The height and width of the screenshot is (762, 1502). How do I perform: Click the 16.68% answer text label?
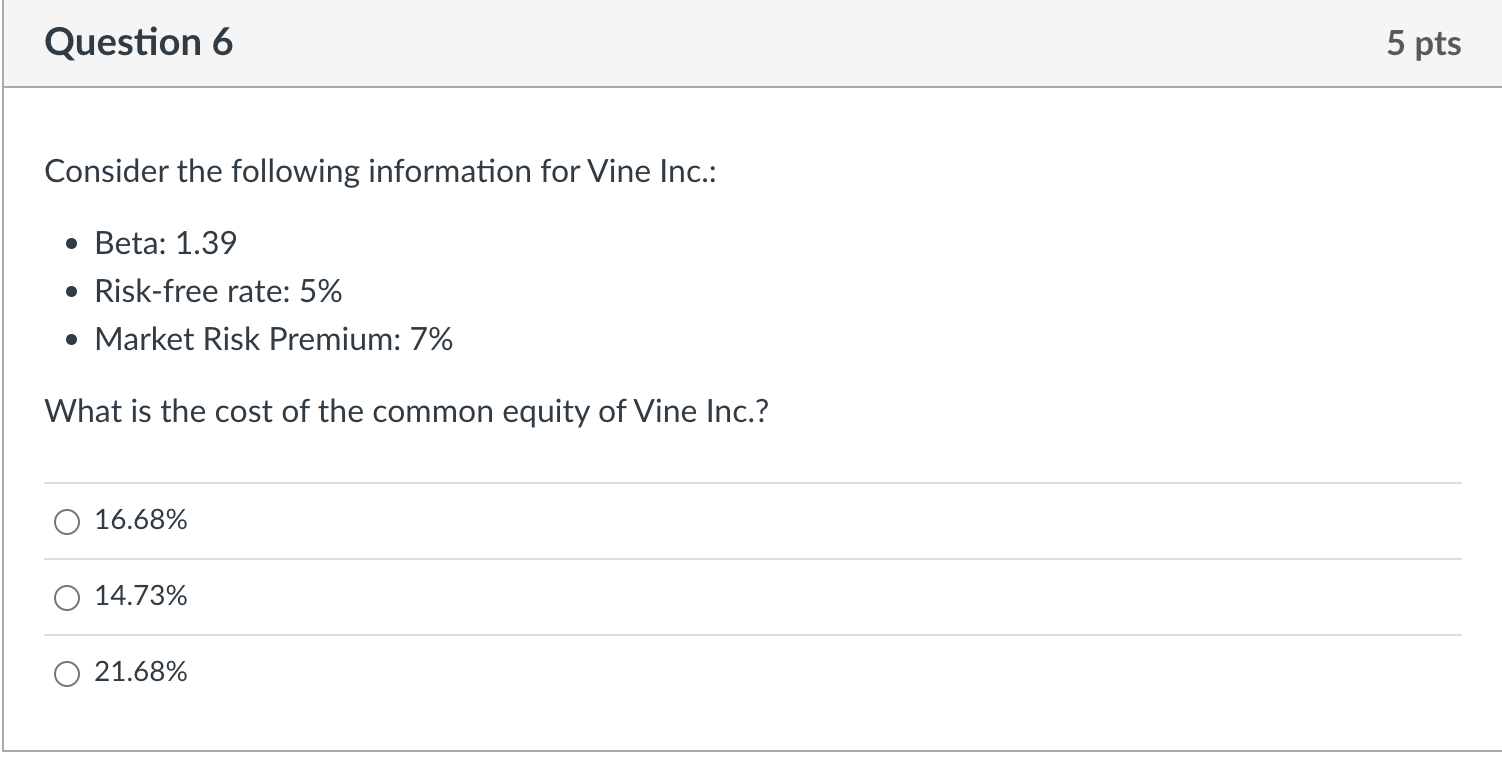coord(140,520)
